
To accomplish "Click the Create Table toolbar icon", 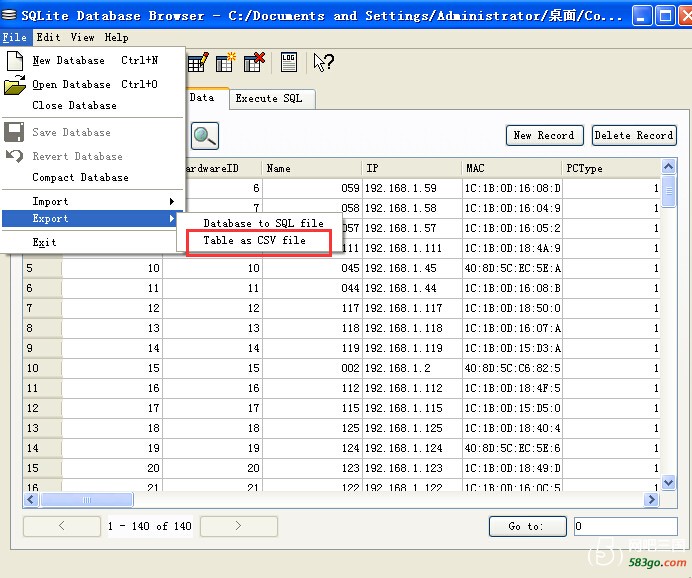I will click(198, 62).
